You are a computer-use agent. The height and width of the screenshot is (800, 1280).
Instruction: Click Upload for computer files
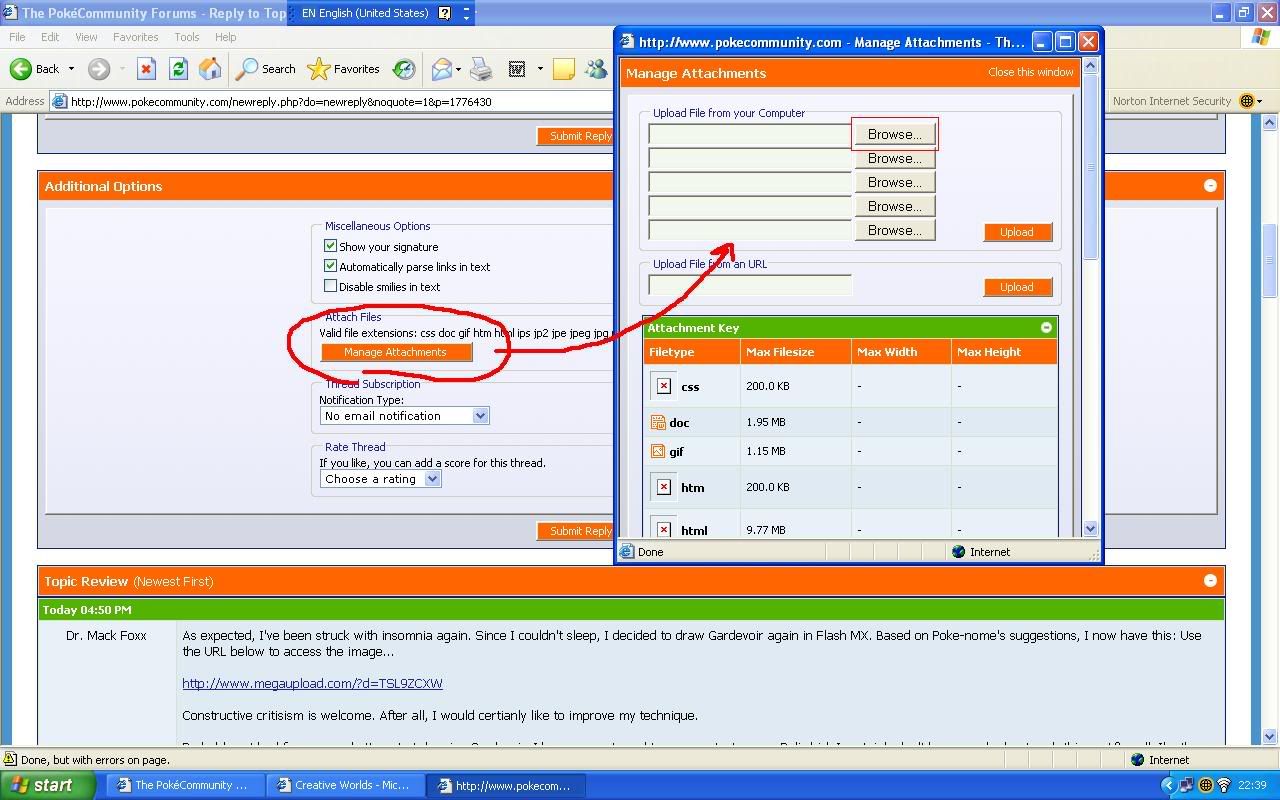click(x=1017, y=232)
